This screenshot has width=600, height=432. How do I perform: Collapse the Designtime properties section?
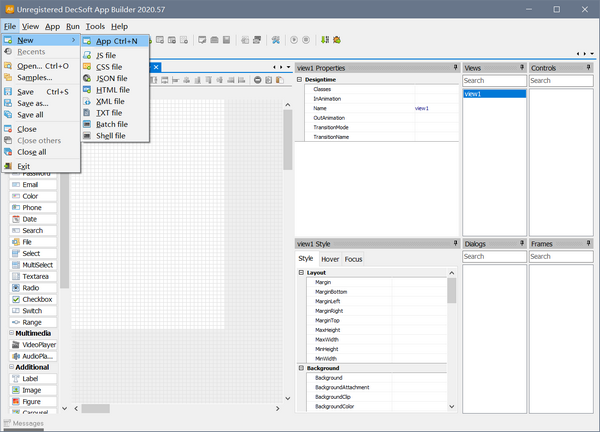tap(301, 79)
